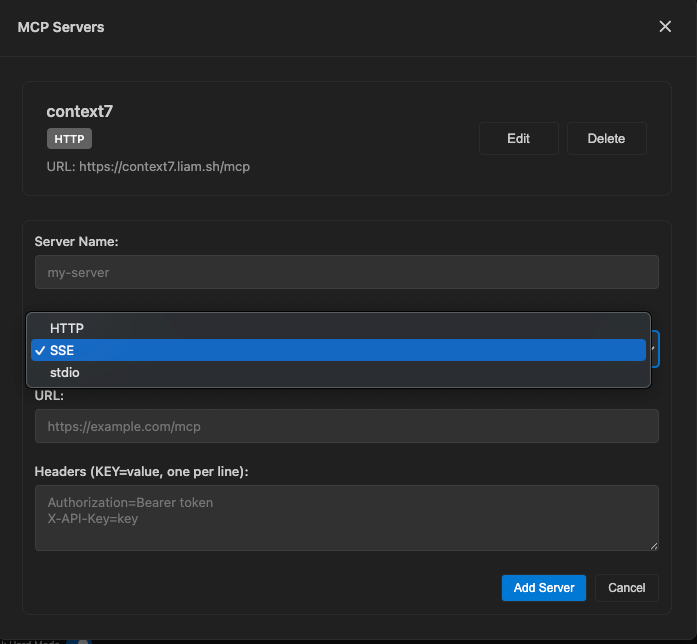
Task: Cancel adding a new server
Action: tap(627, 588)
